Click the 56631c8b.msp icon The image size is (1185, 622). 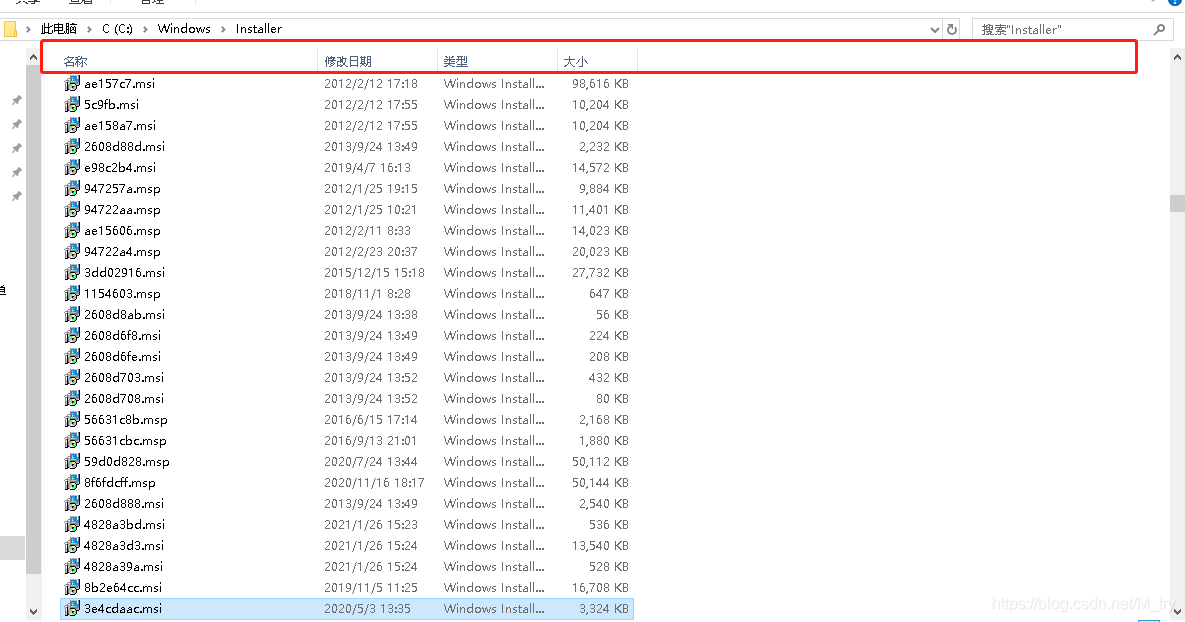pos(72,419)
